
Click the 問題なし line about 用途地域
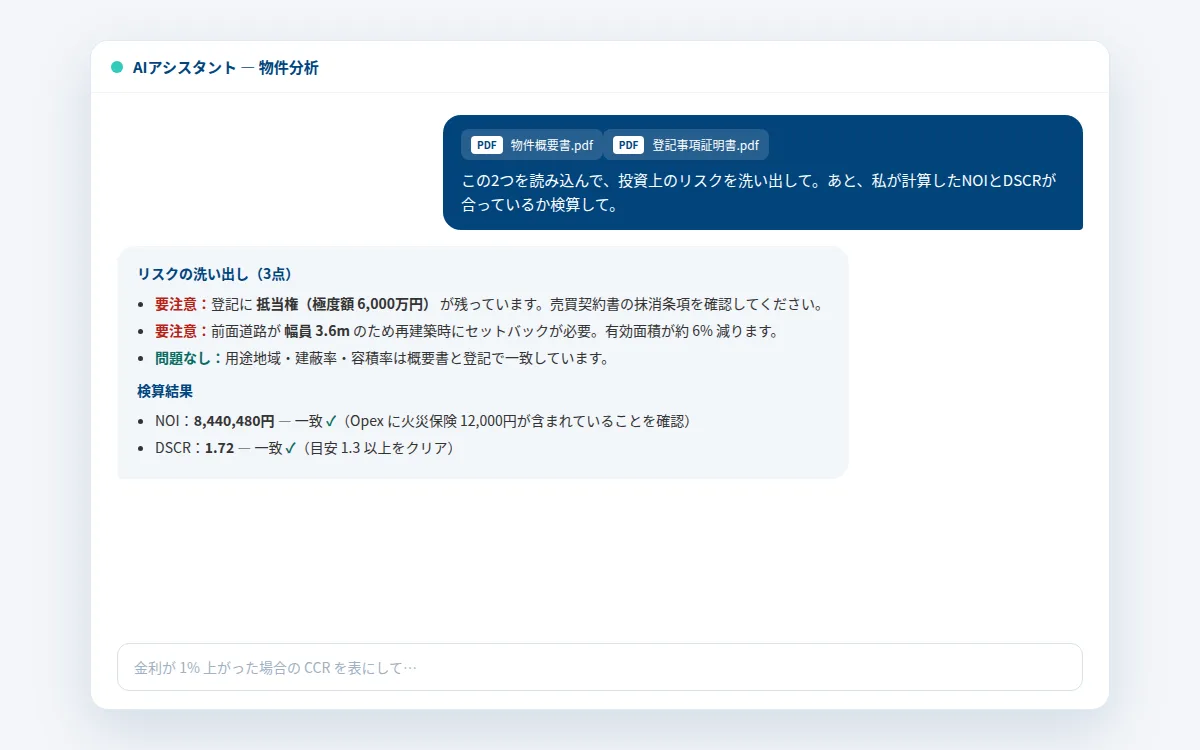pos(382,358)
